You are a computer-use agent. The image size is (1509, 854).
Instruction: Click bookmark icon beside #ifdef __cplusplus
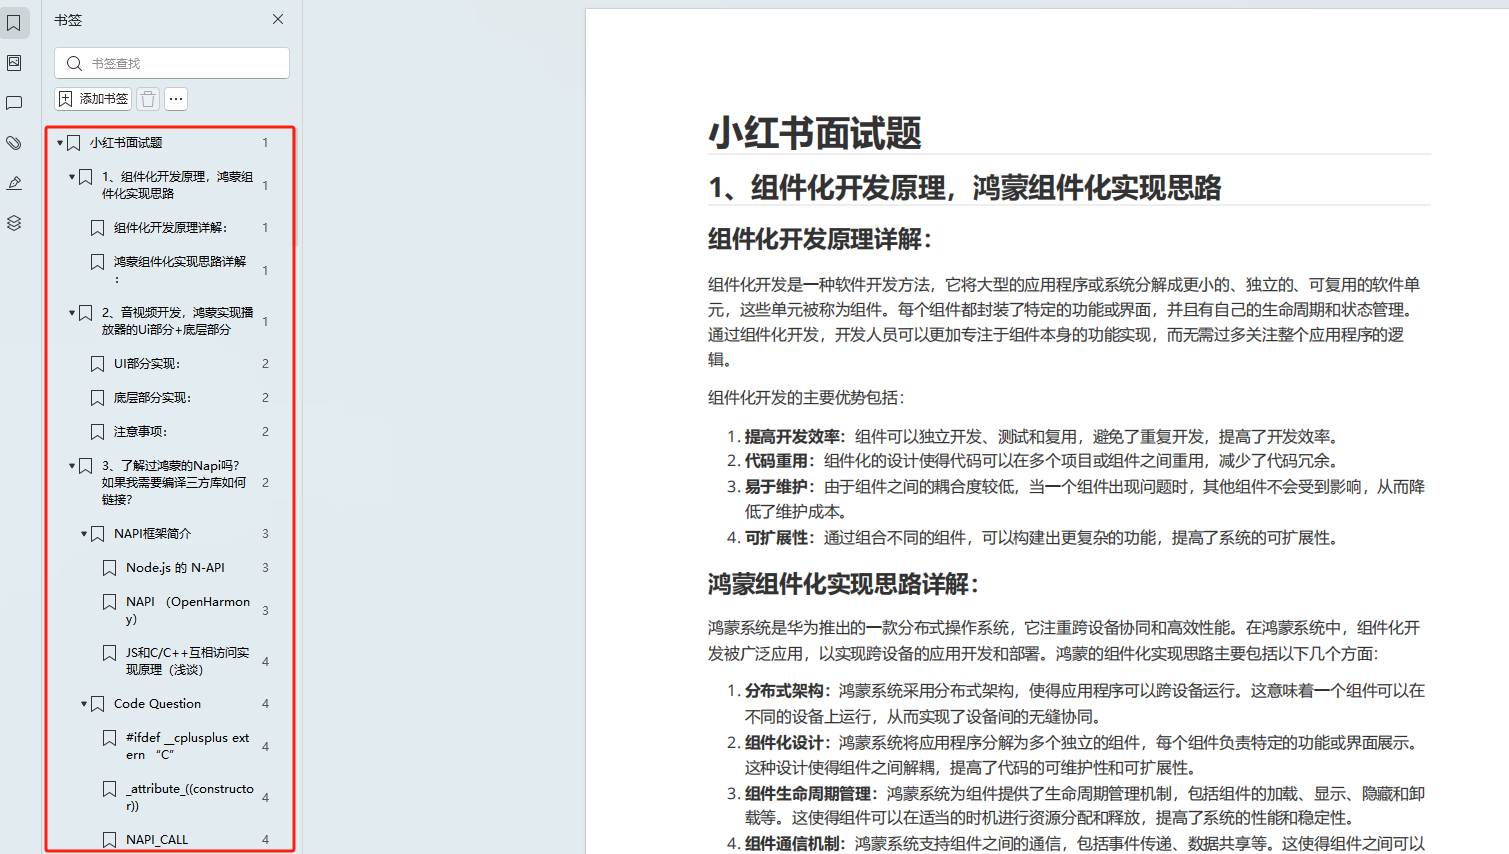point(110,738)
